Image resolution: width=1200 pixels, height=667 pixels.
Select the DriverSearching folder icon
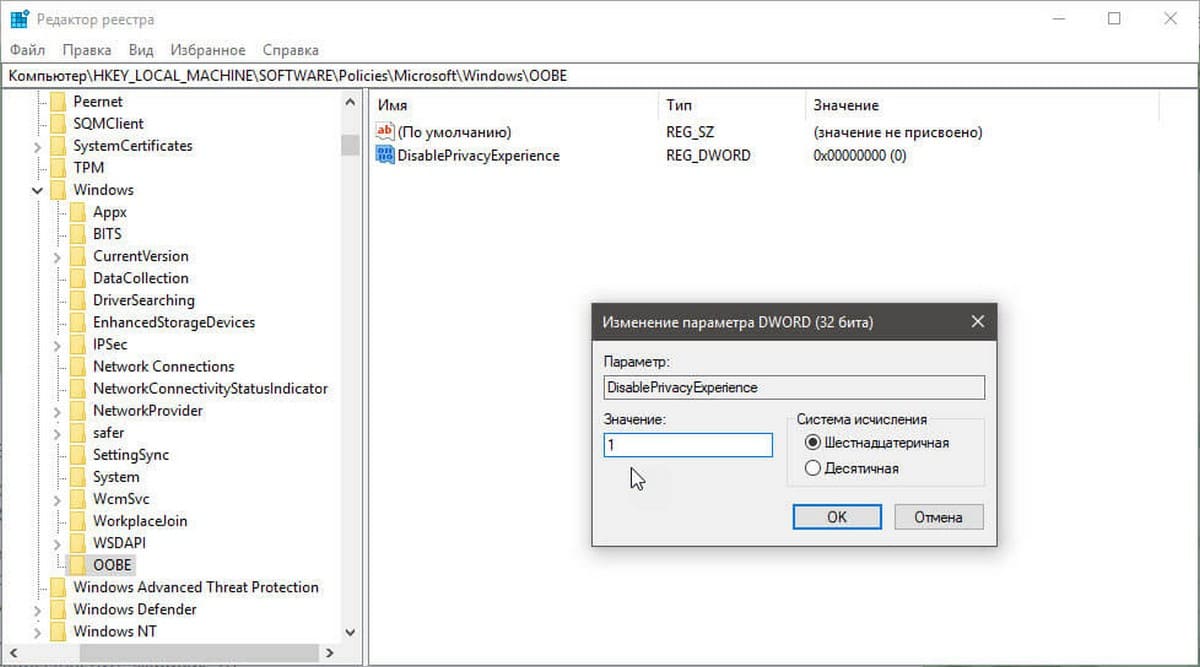[78, 300]
